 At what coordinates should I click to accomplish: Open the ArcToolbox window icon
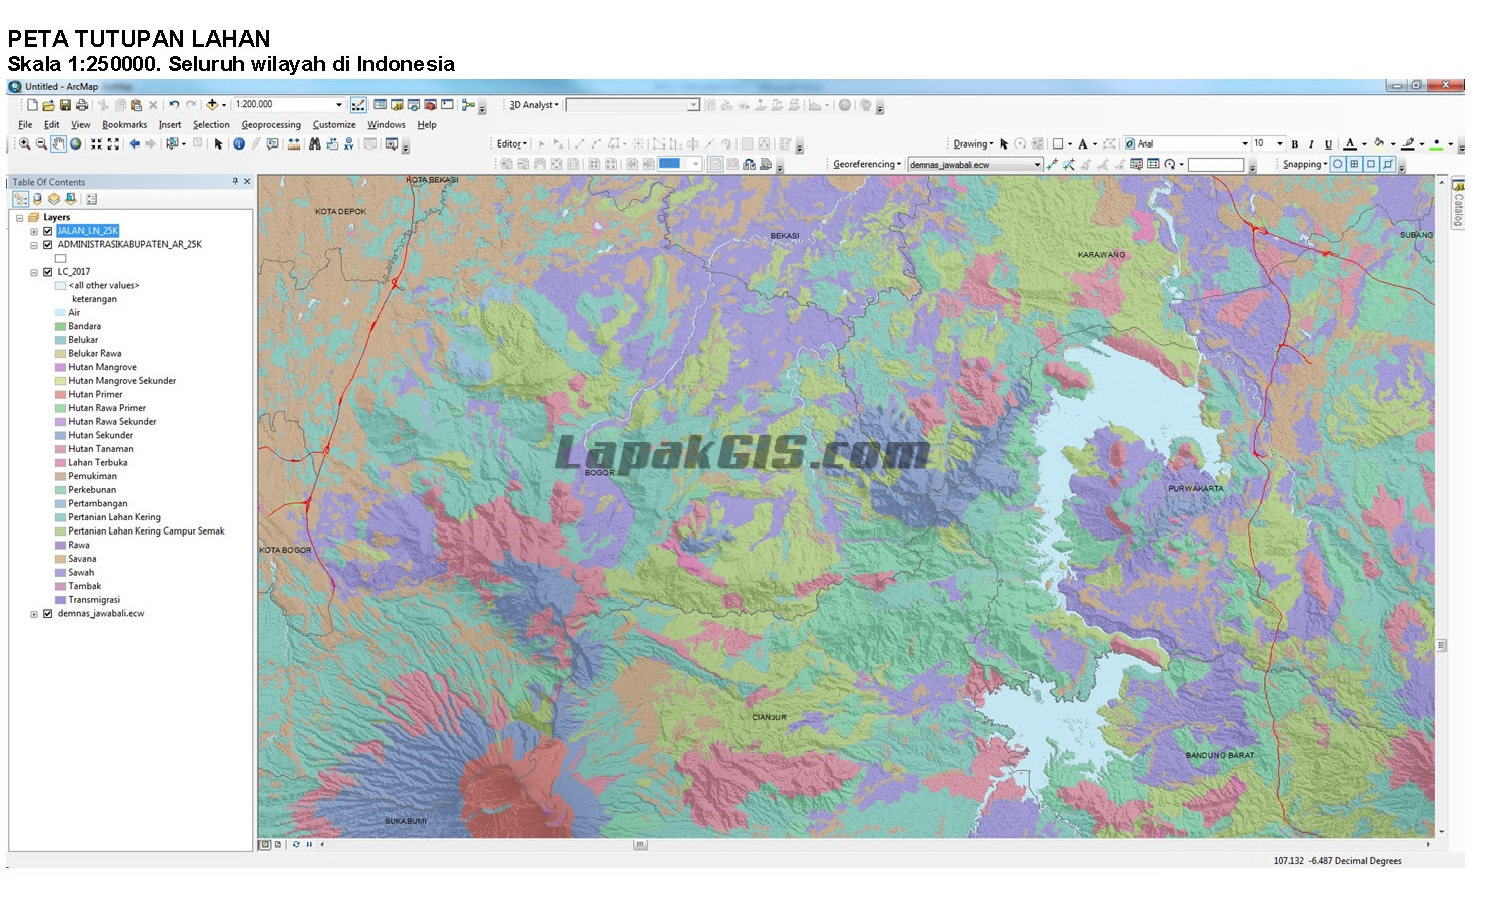coord(429,104)
